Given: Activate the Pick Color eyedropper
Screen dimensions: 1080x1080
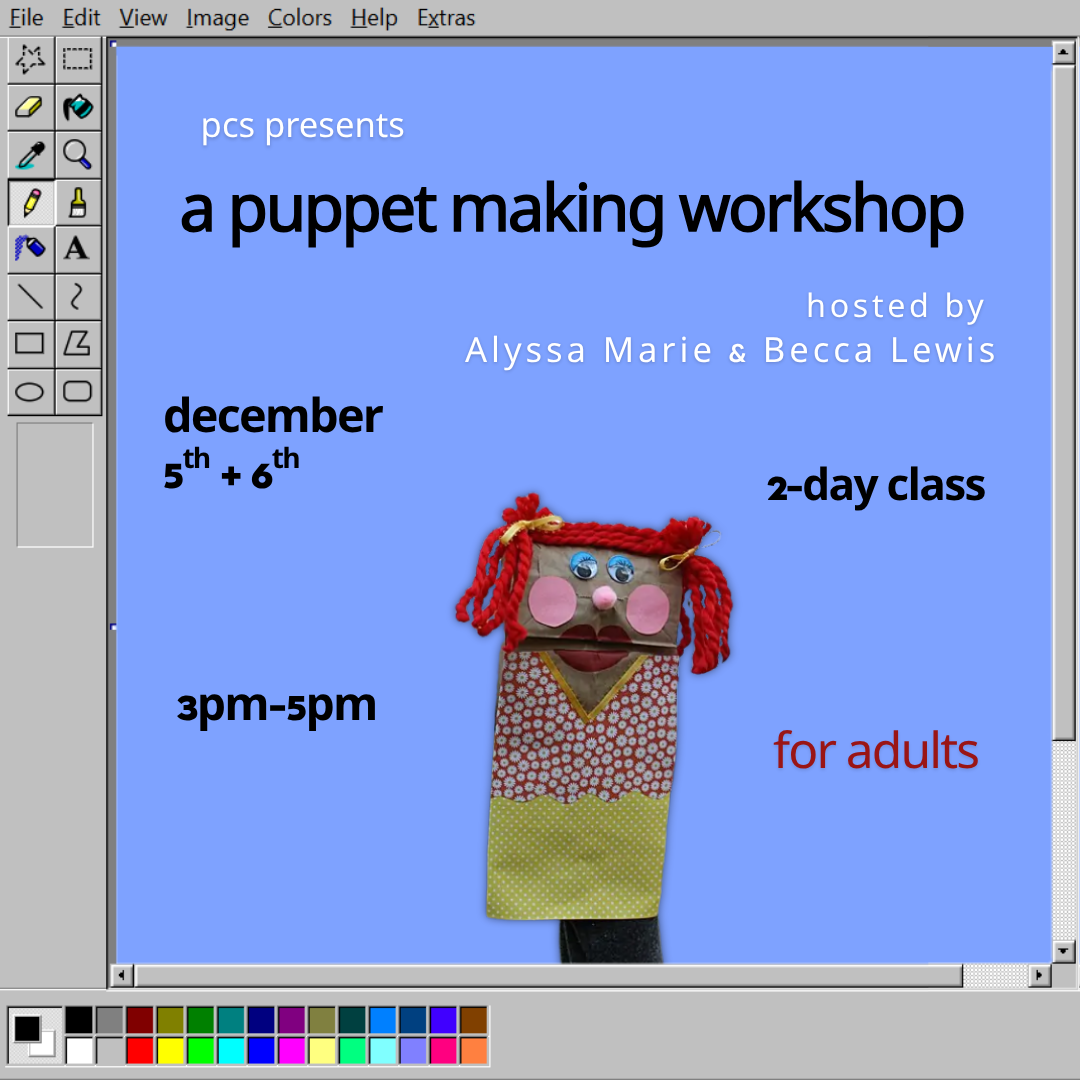Looking at the screenshot, I should pos(31,155).
